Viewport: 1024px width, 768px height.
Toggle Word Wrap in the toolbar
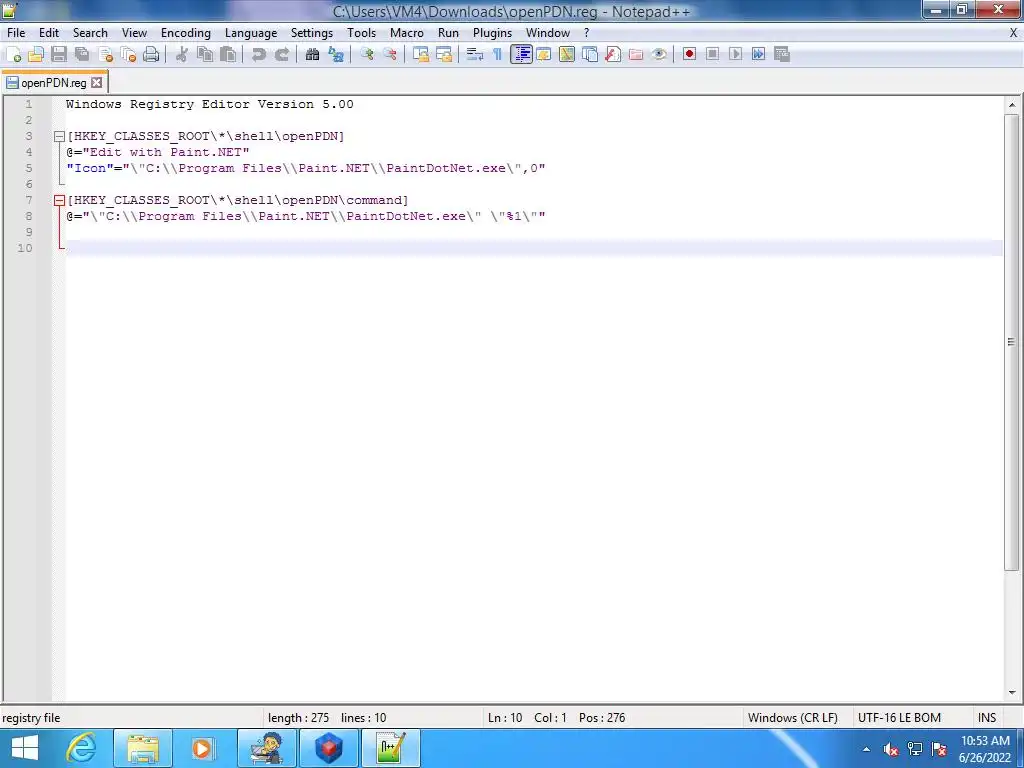tap(475, 54)
